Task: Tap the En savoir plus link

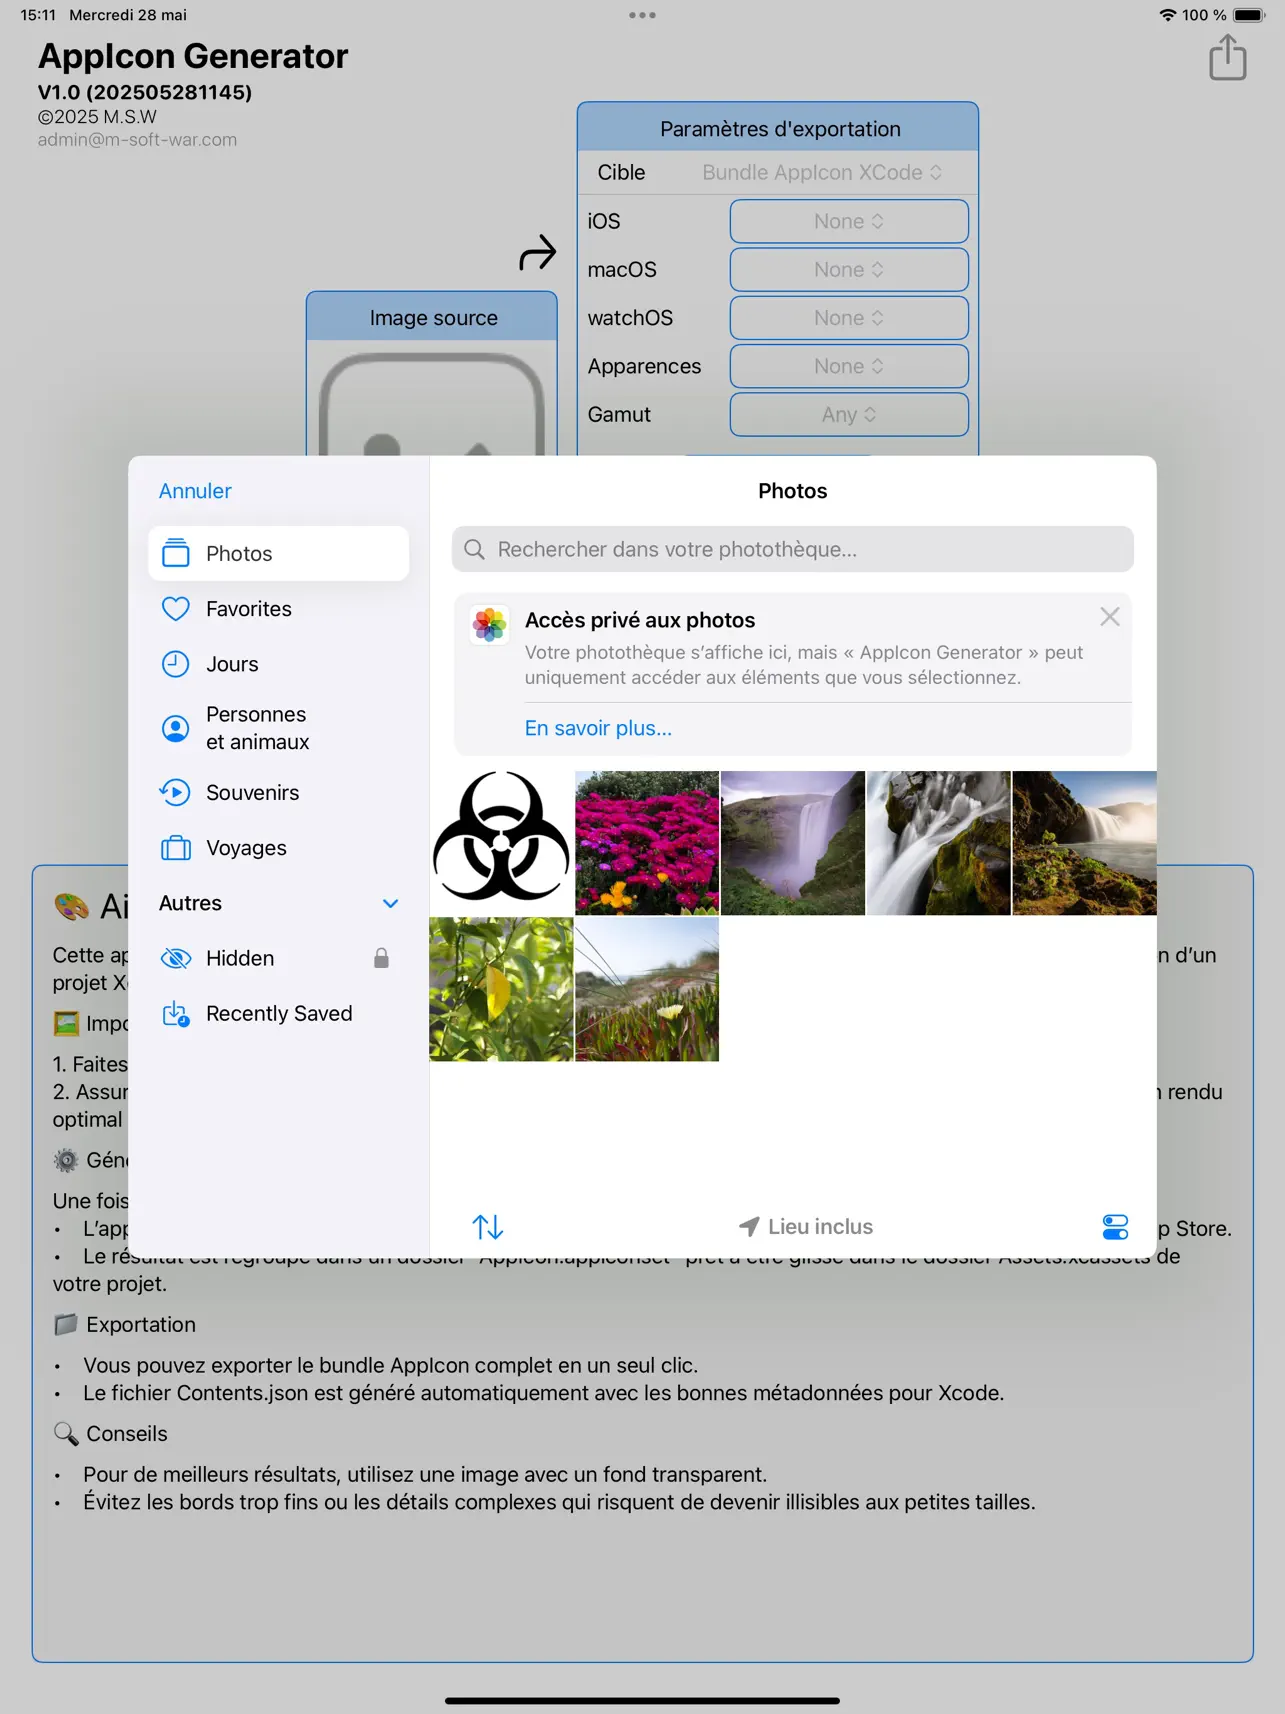Action: click(598, 728)
